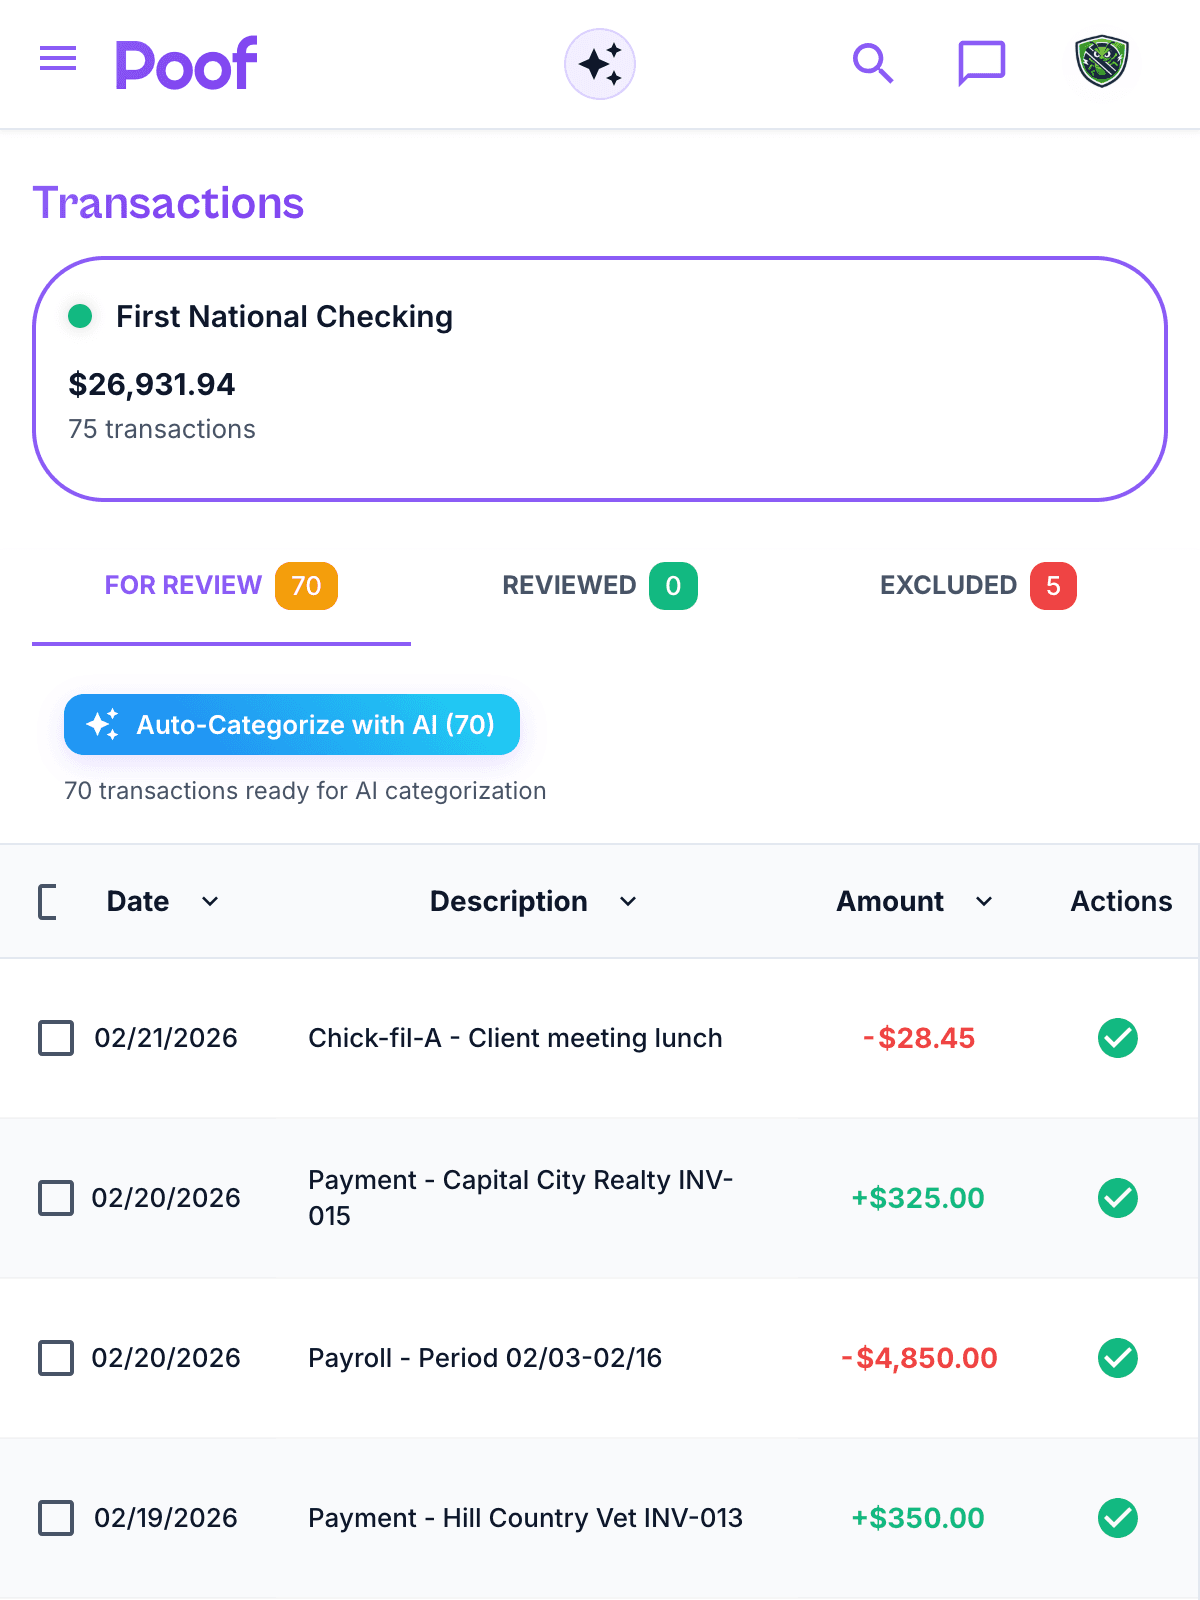Open the hamburger navigation menu
This screenshot has height=1600, width=1200.
click(58, 59)
